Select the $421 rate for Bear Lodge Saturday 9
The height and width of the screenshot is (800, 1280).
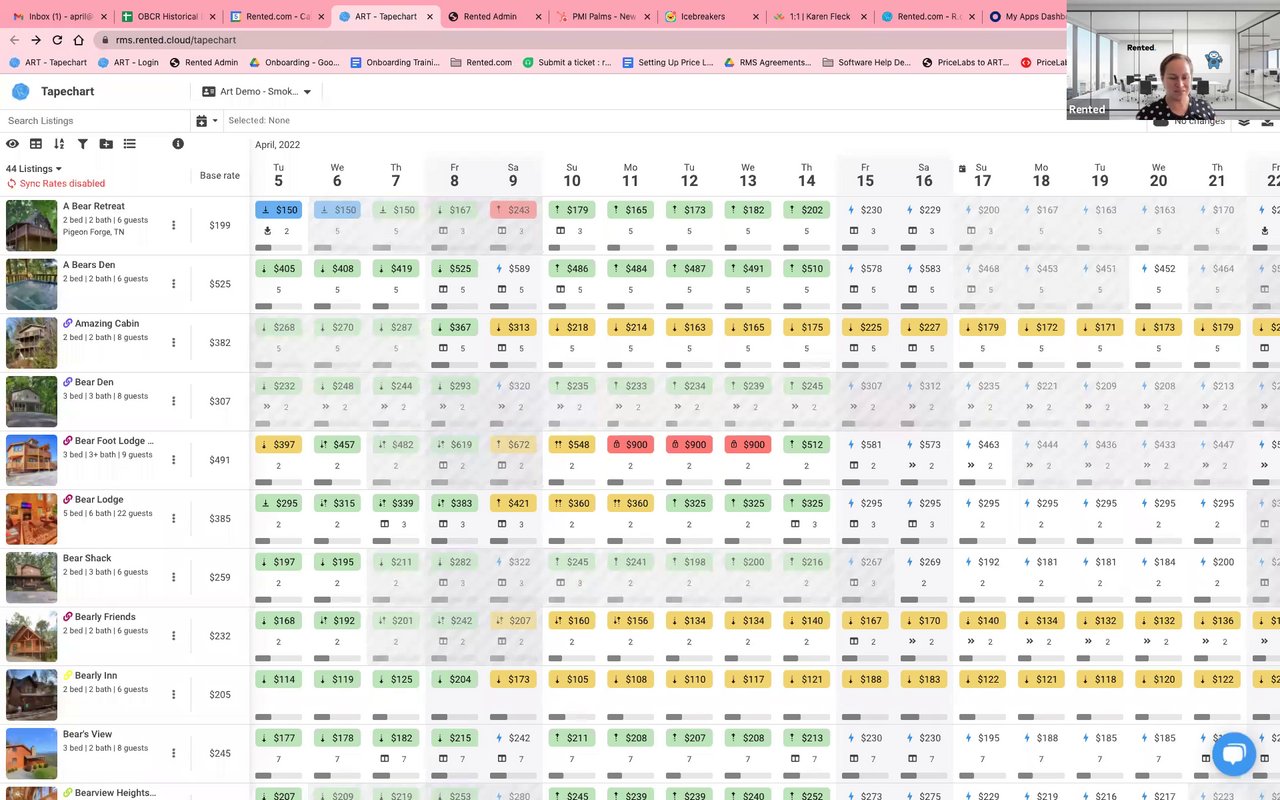(x=513, y=503)
